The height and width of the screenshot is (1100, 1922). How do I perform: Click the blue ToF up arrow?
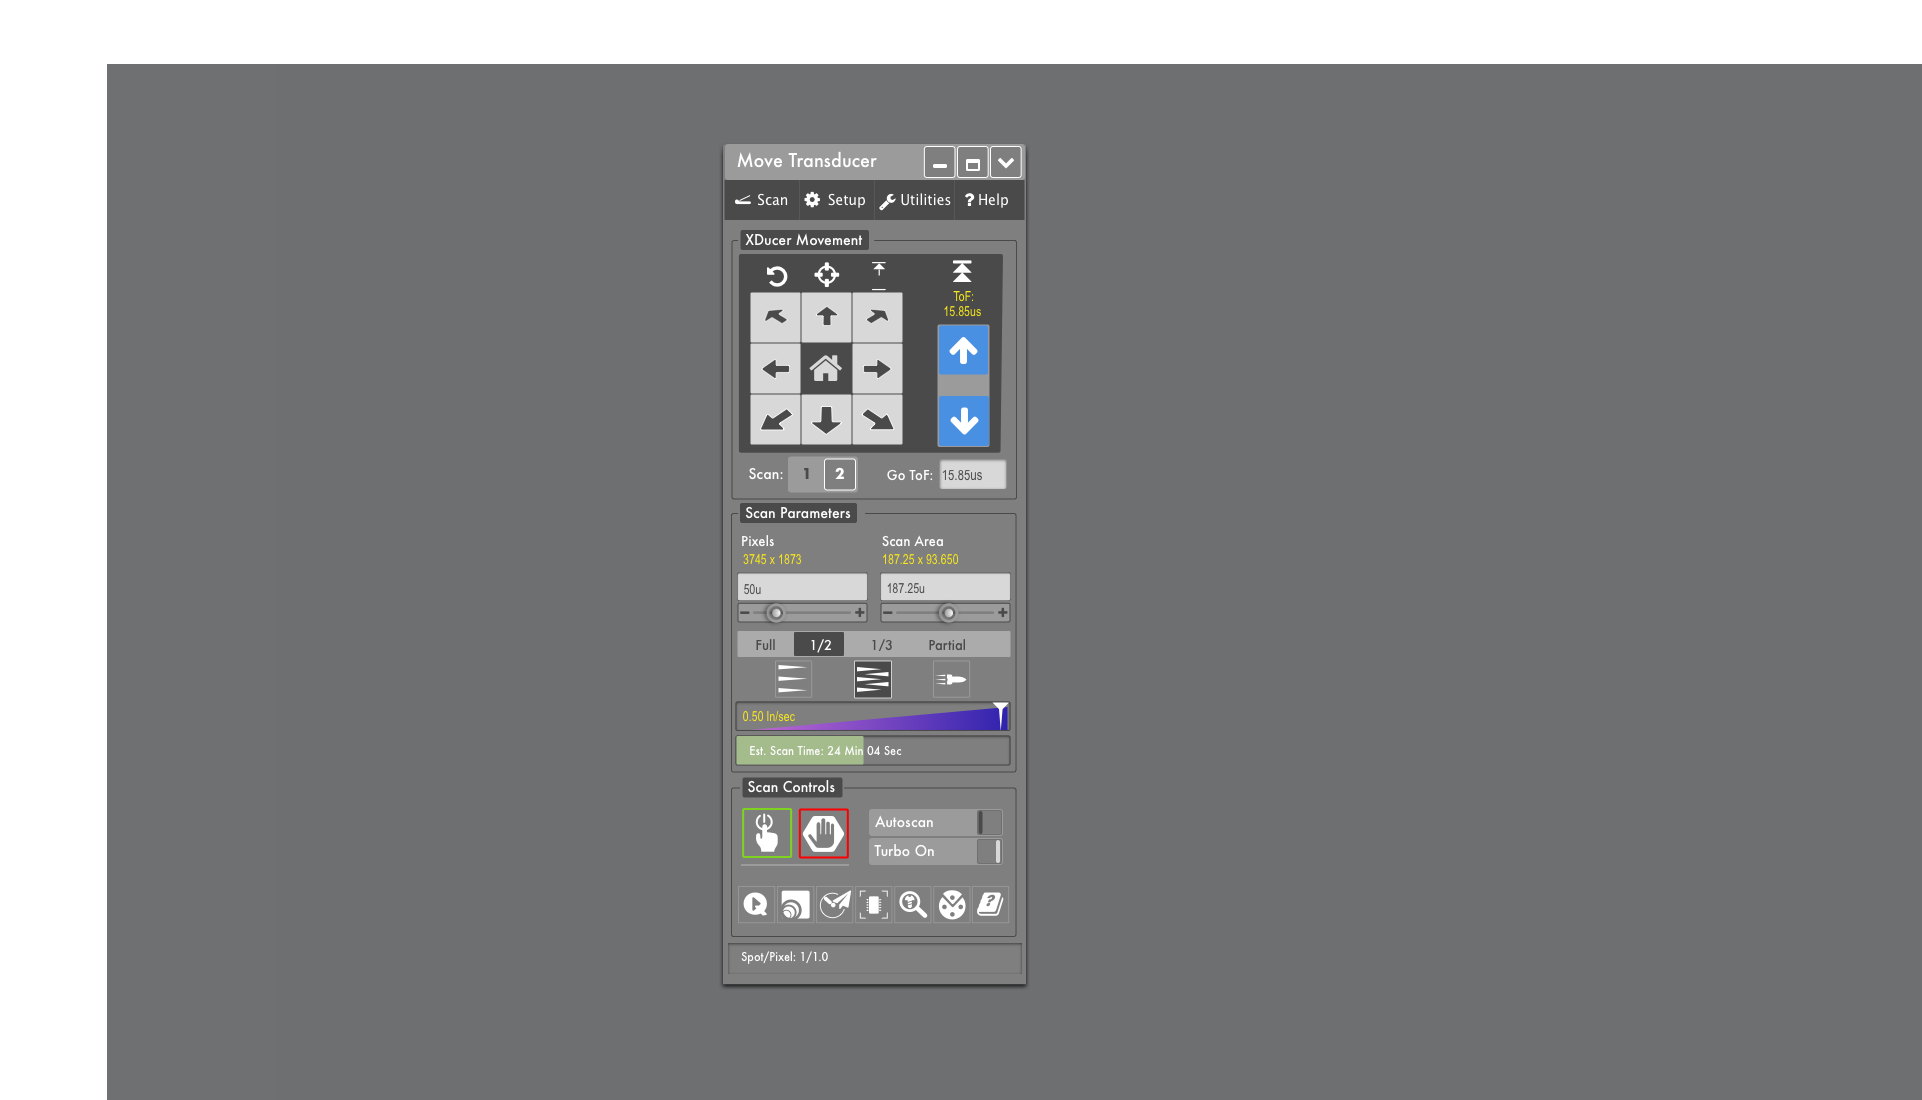click(963, 350)
